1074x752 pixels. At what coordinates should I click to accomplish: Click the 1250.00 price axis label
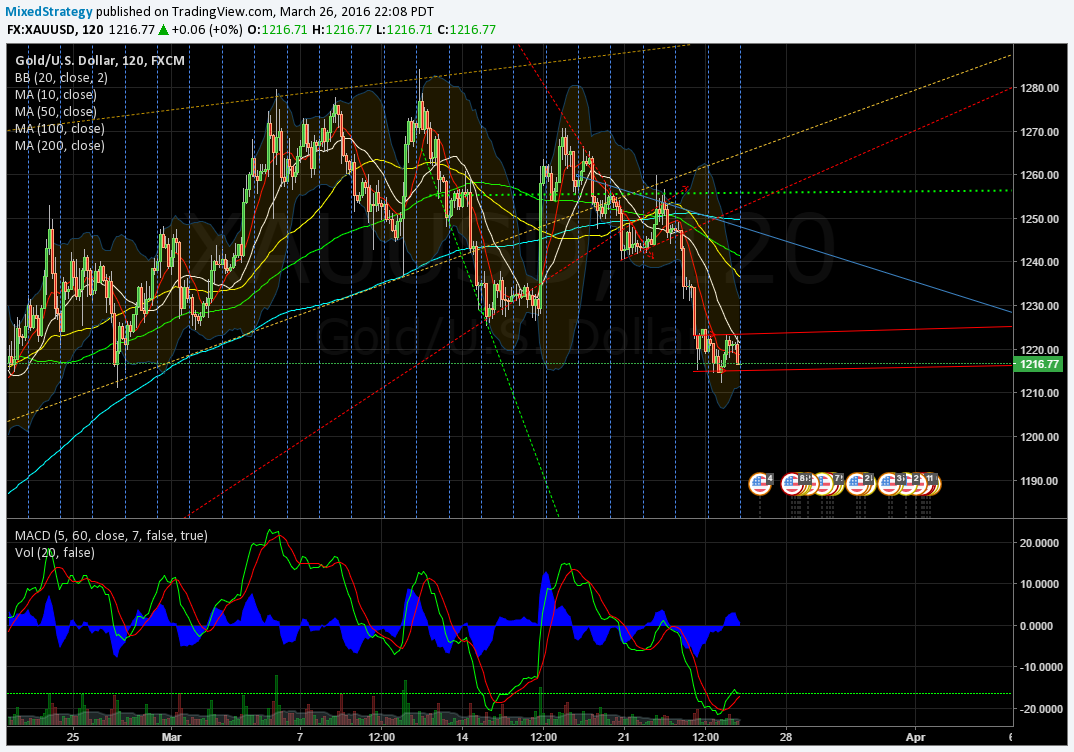1039,218
